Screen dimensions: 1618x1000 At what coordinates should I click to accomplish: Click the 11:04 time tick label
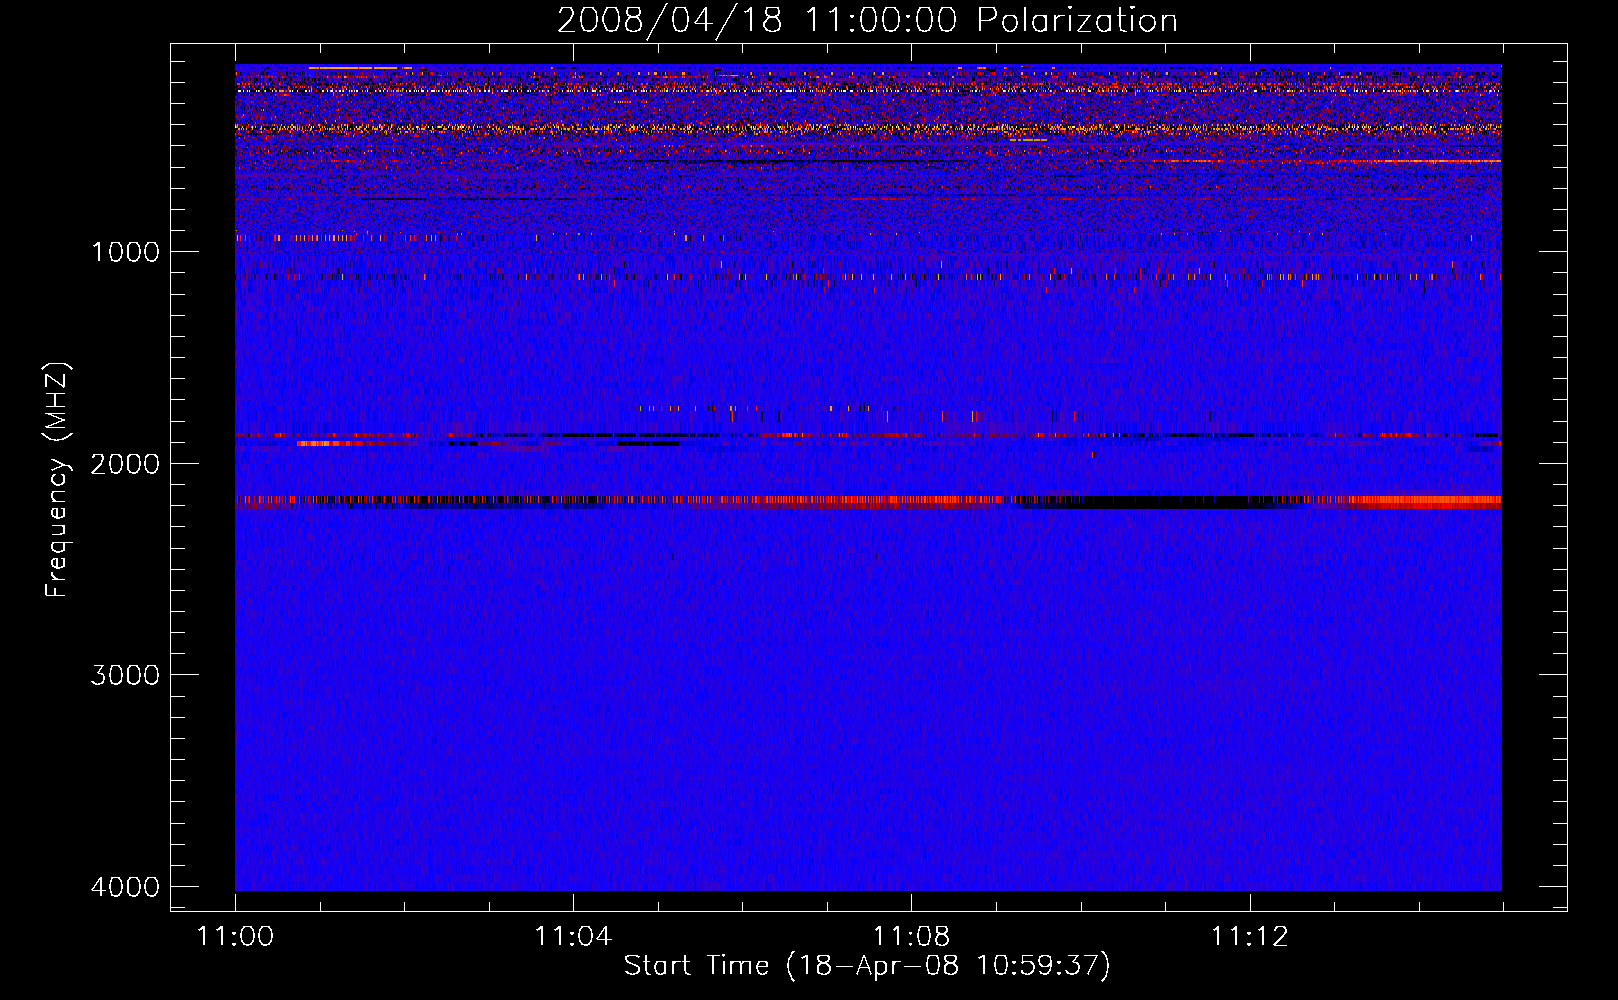(x=573, y=936)
